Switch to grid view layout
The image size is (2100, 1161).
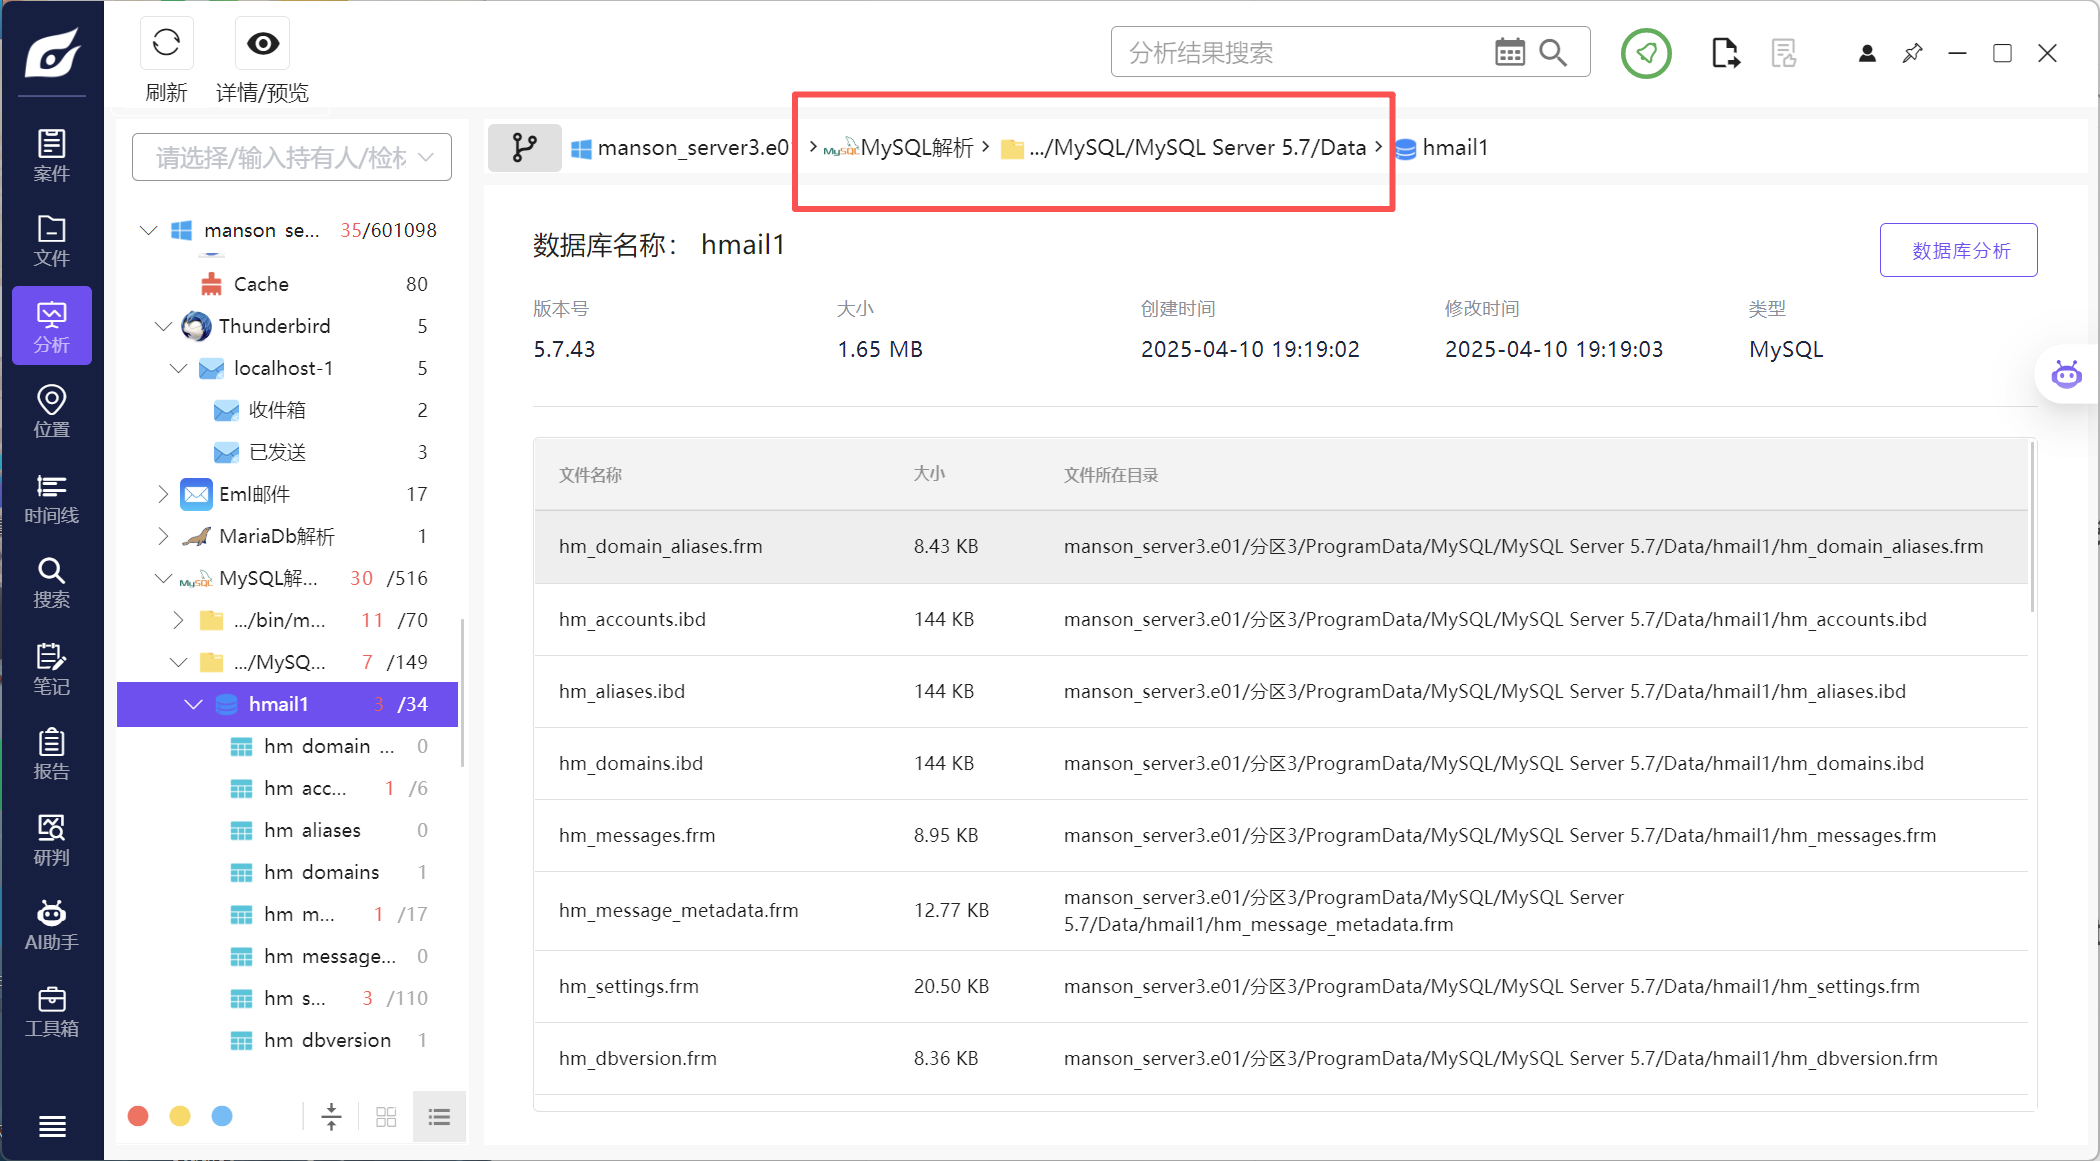click(386, 1116)
